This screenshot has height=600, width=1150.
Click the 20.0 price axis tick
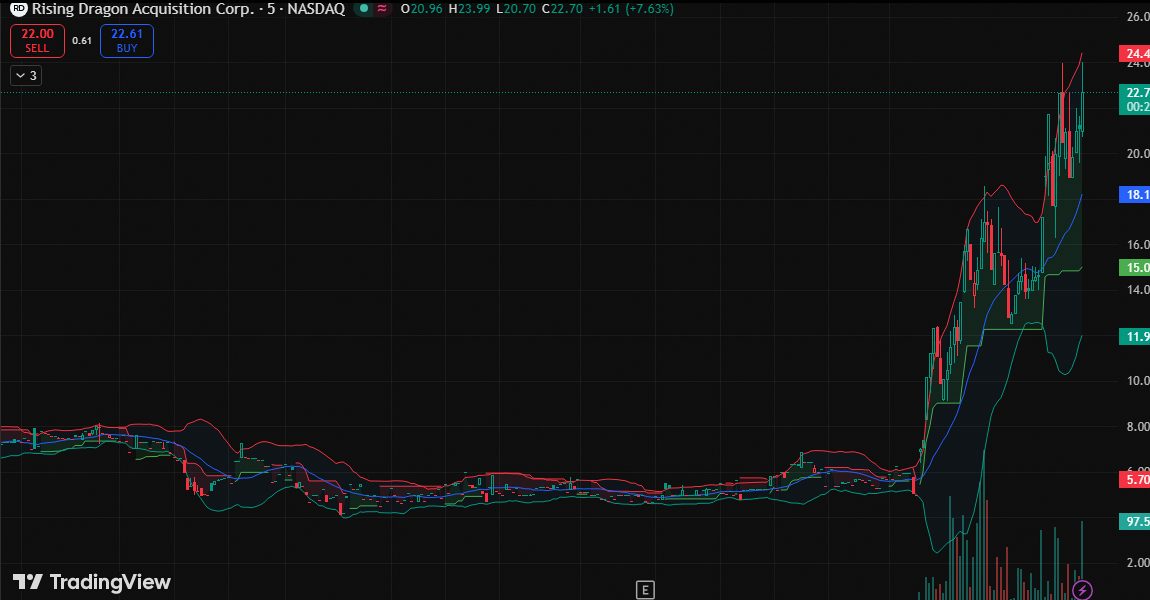(x=1138, y=153)
